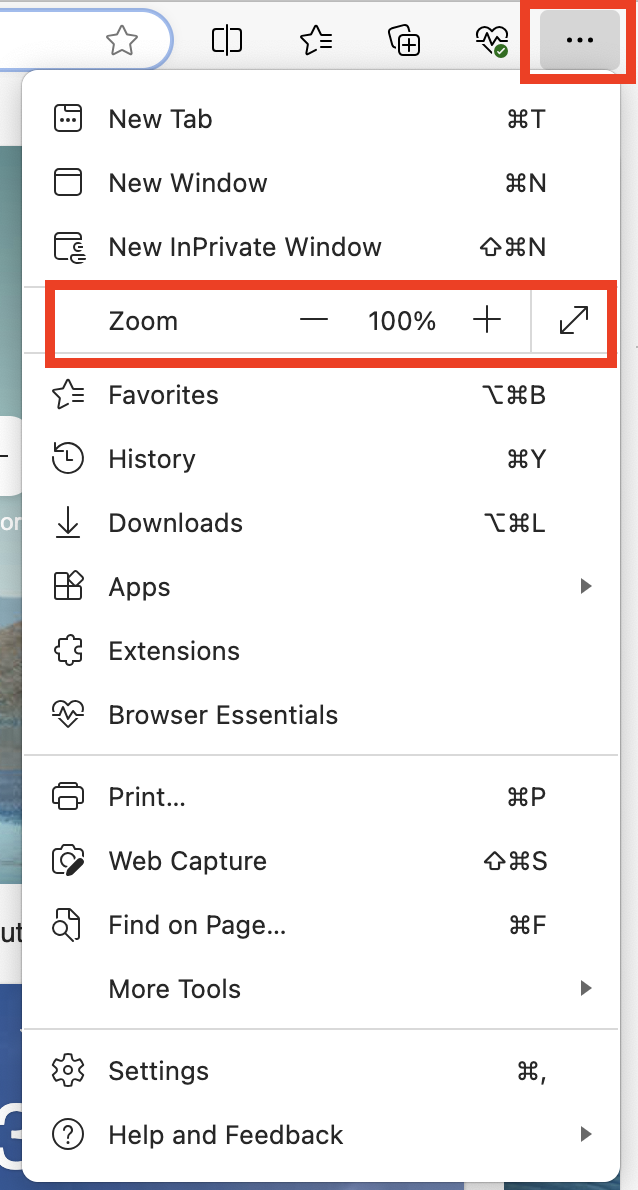This screenshot has width=638, height=1190.
Task: Enter split screen view from the toolbar
Action: tap(227, 41)
